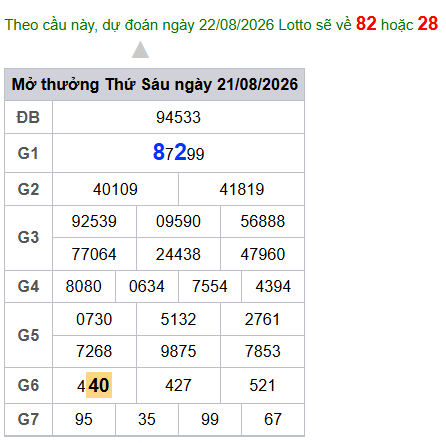Viewport: 446px width, 443px height.
Task: Click the G1 result 87299
Action: tap(178, 153)
